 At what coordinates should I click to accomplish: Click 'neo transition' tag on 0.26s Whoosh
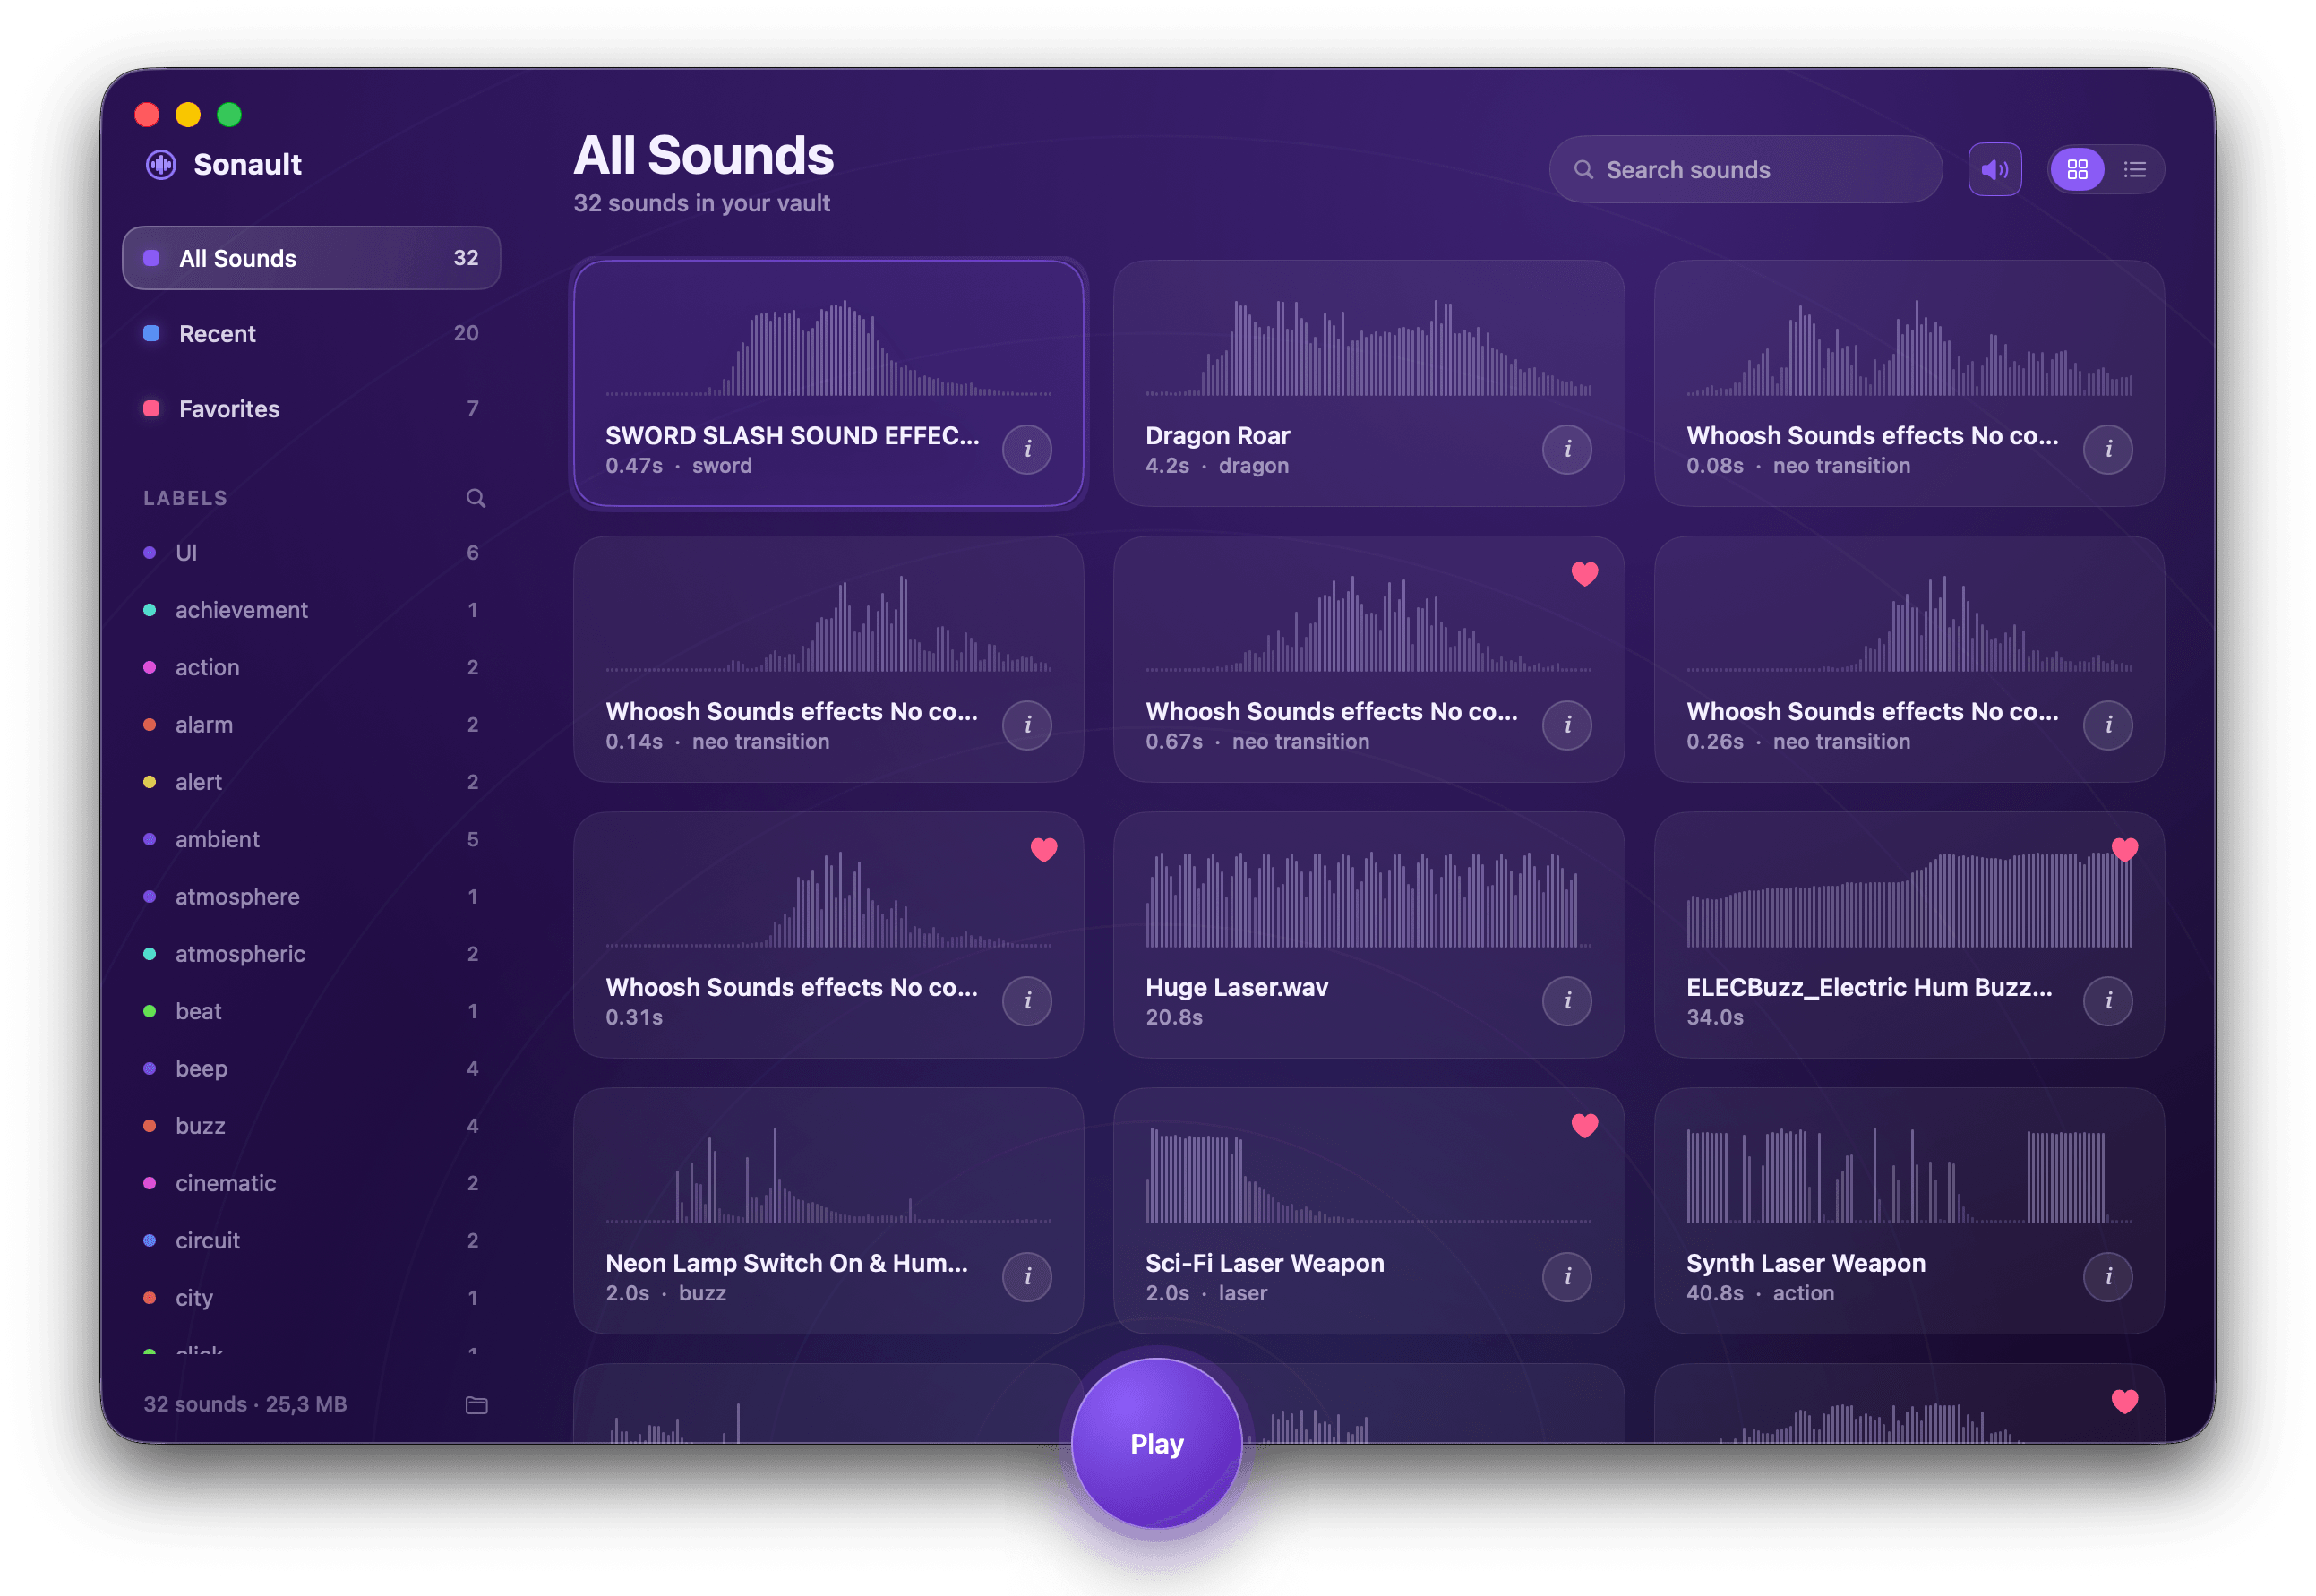[1841, 742]
